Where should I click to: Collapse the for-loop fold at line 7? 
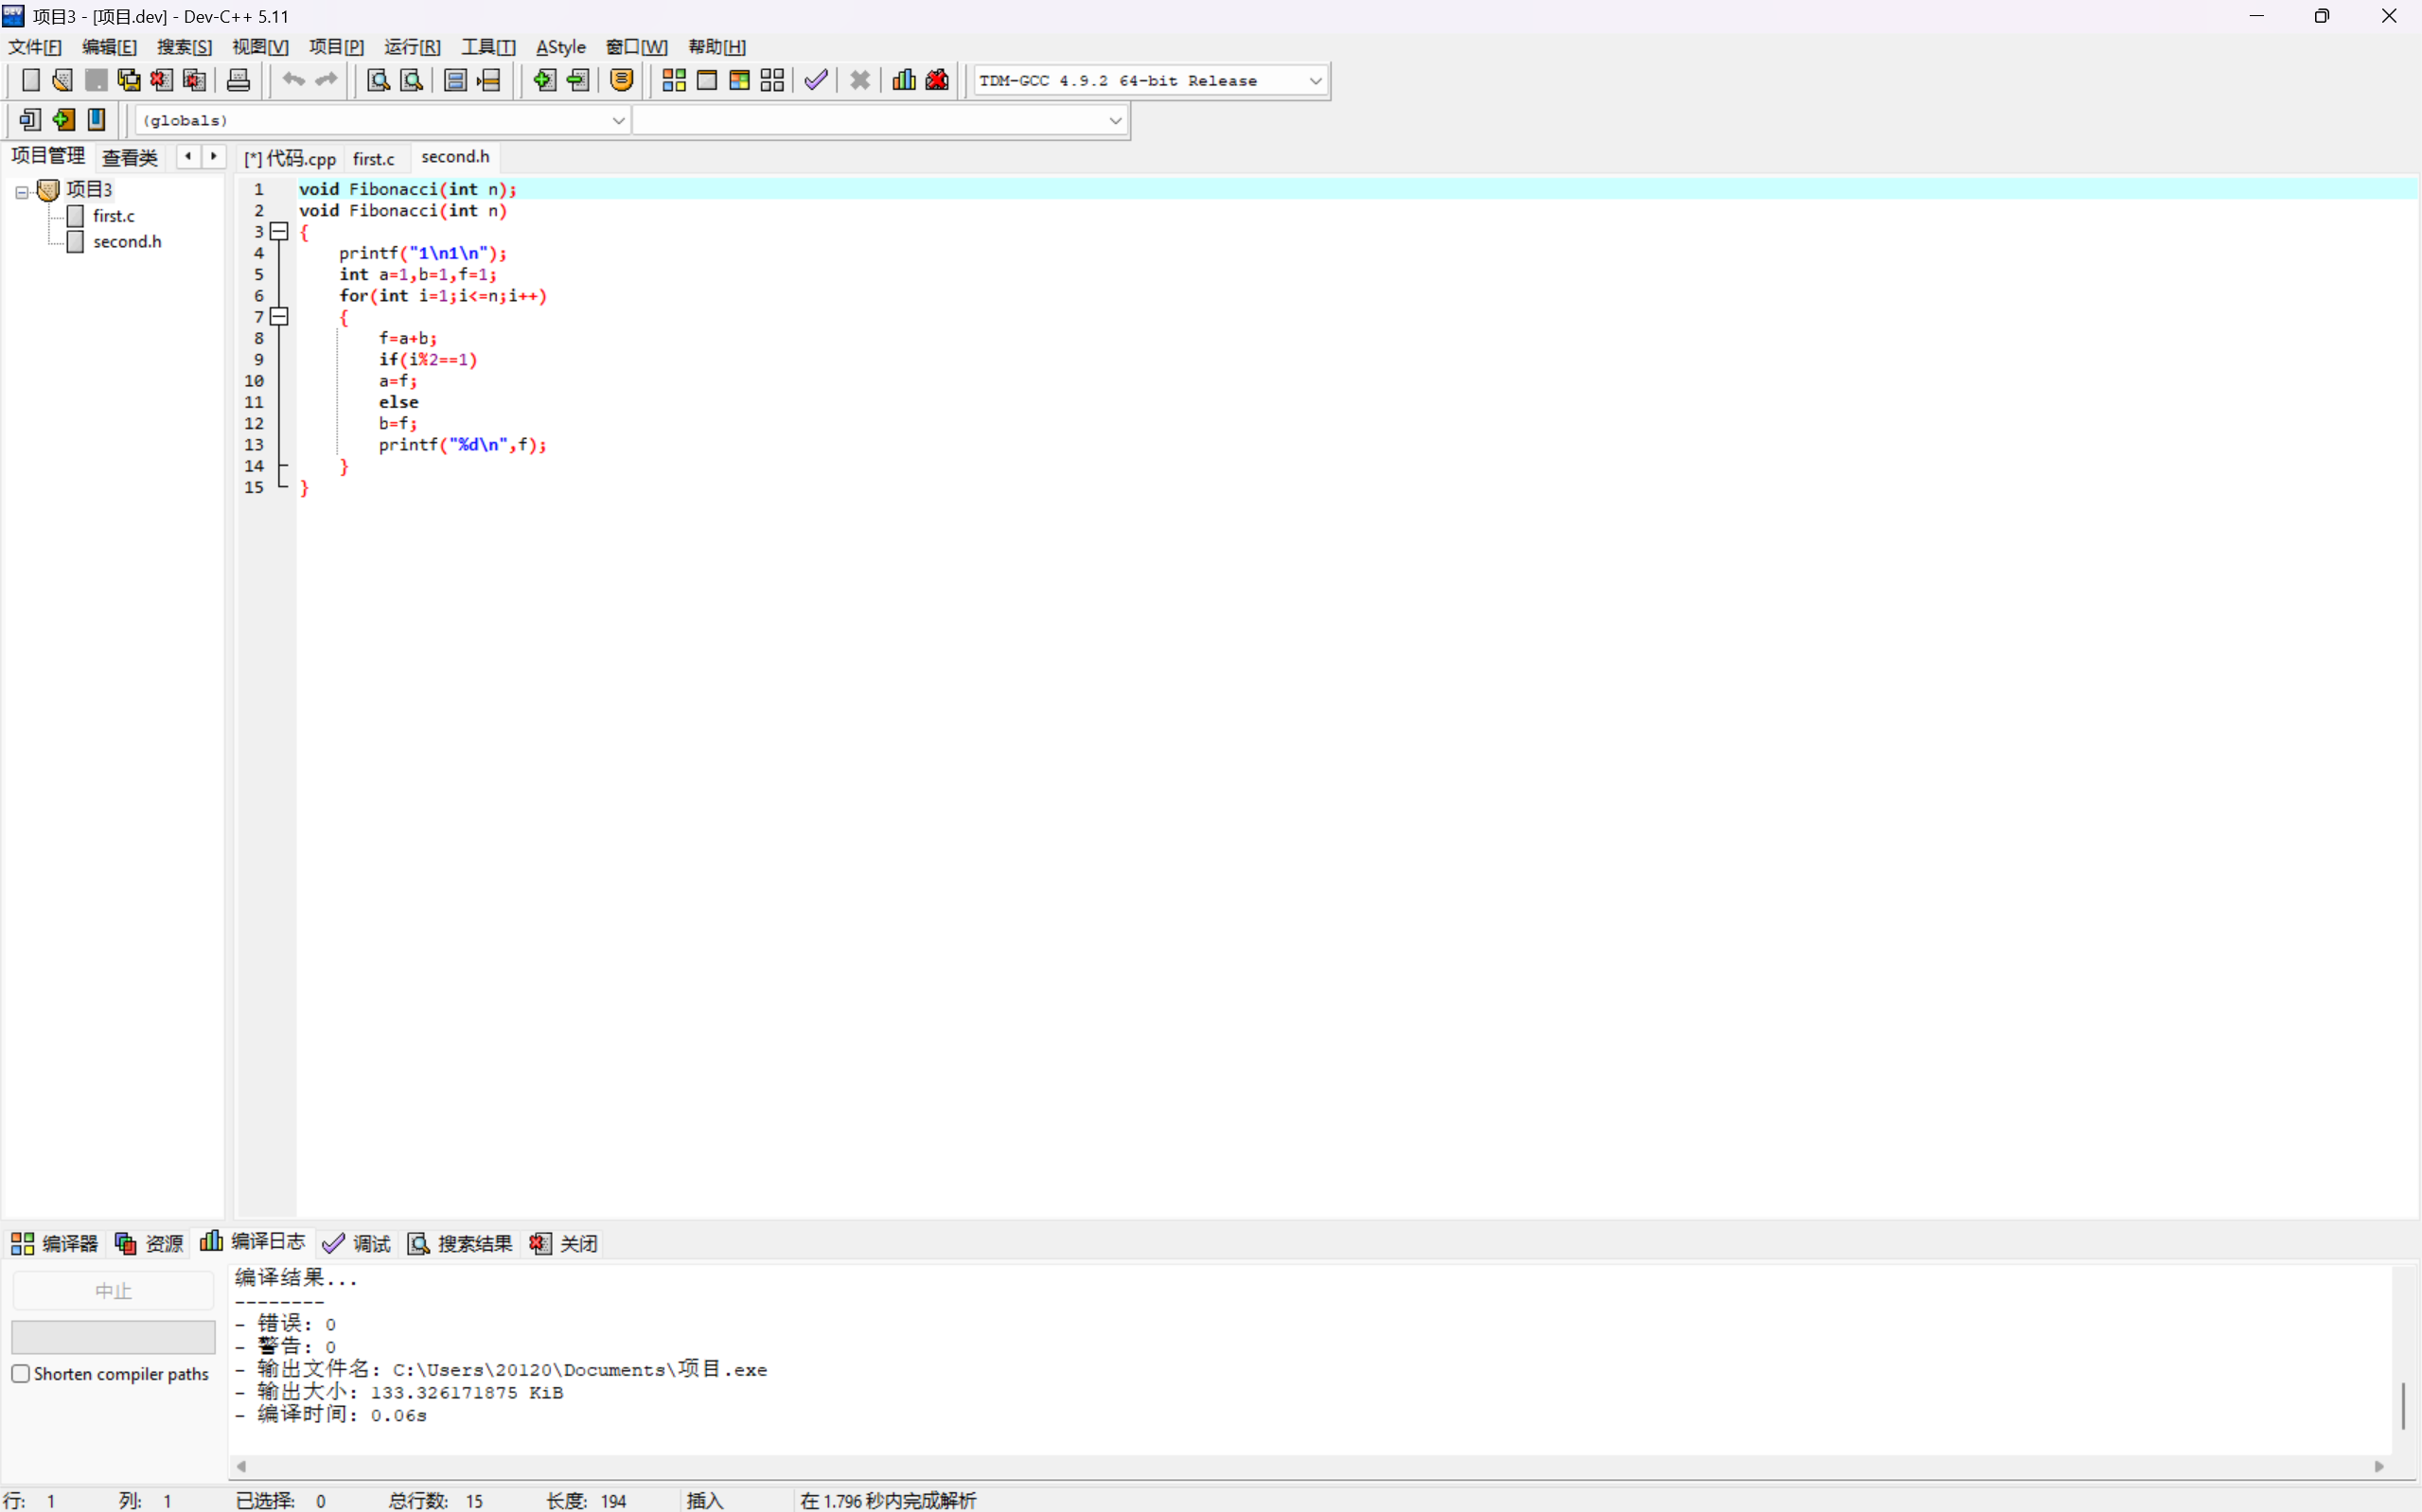coord(280,317)
